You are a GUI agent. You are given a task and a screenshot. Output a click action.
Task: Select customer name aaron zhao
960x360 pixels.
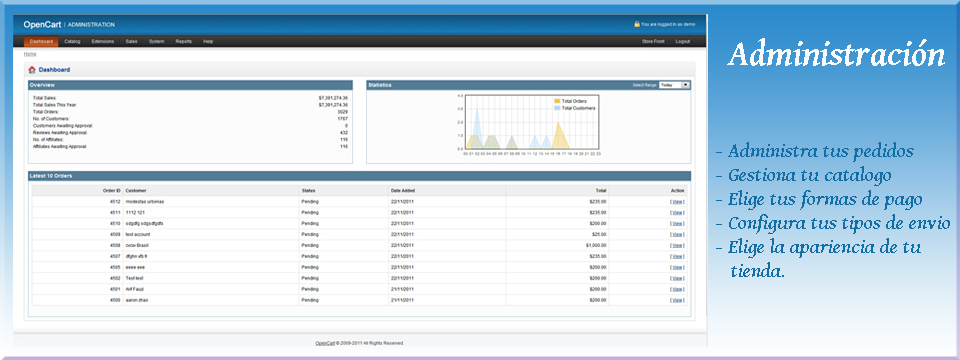pos(137,300)
